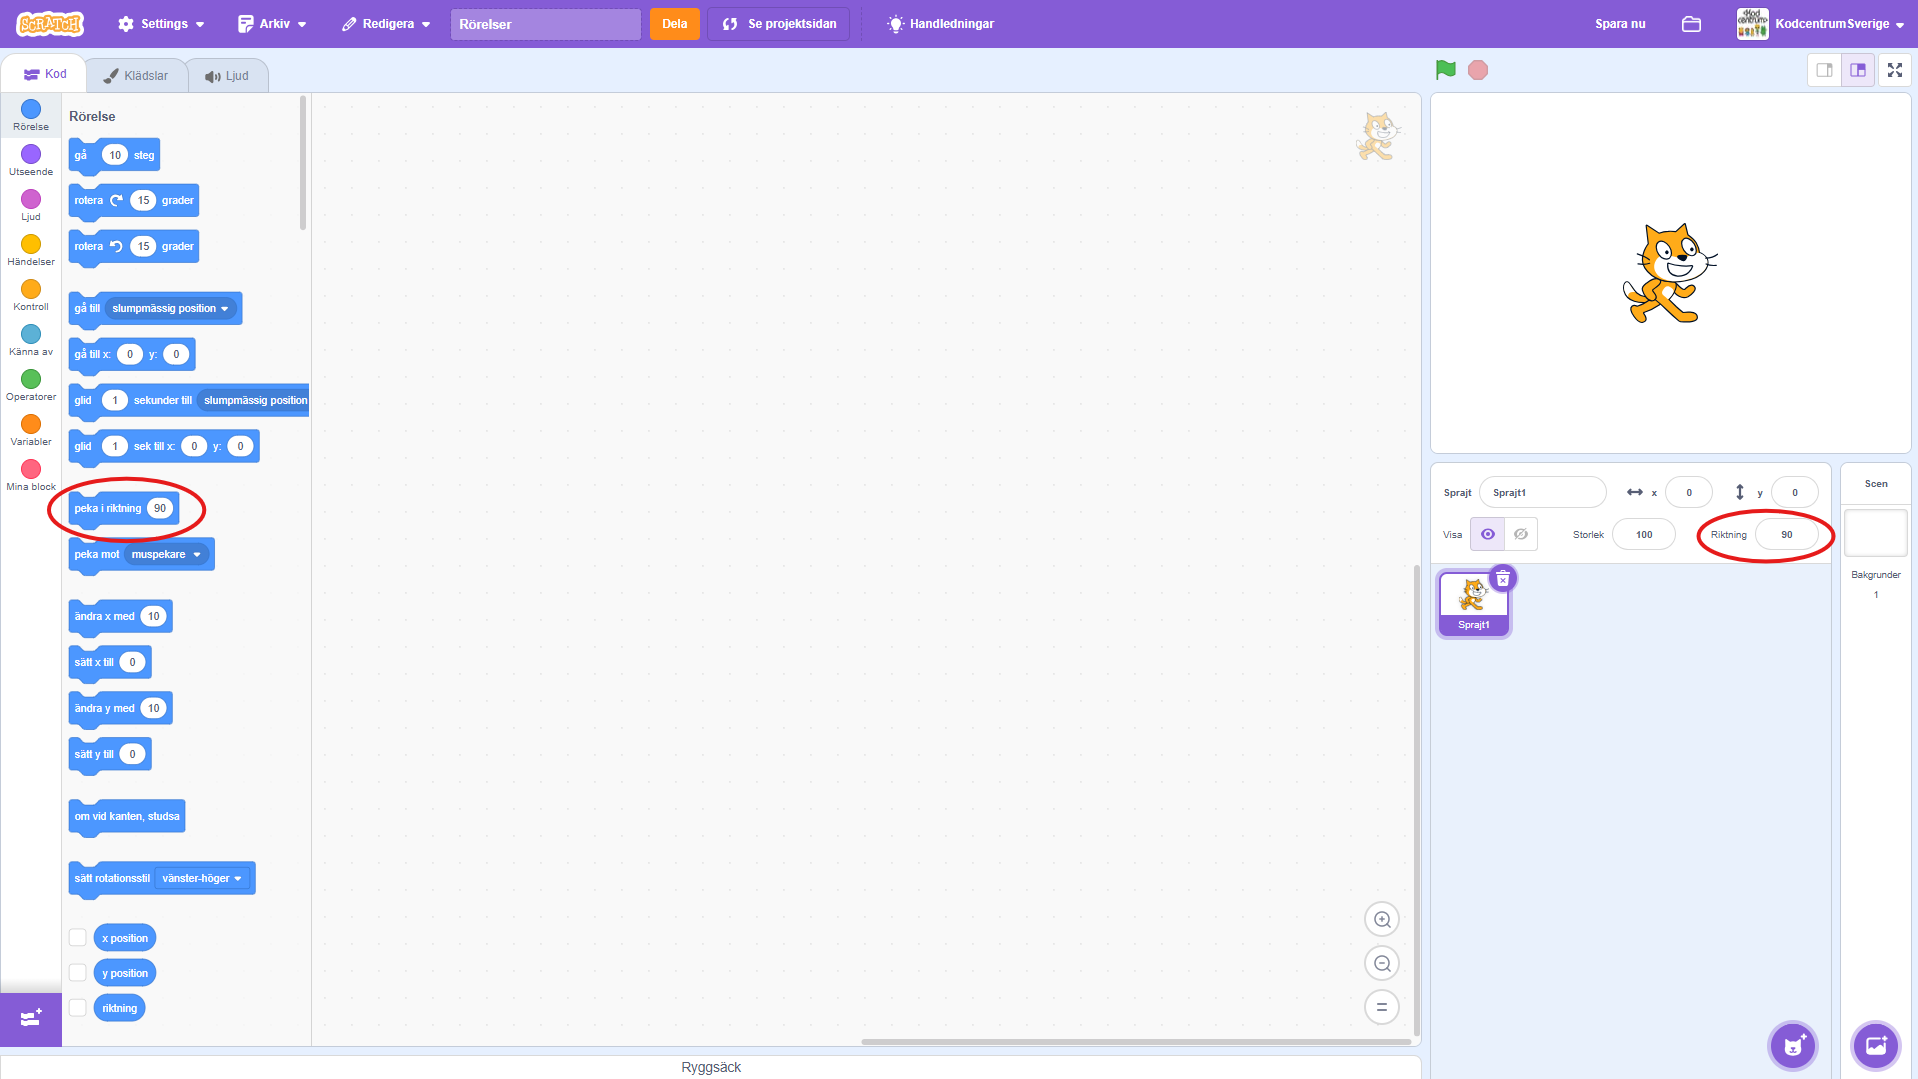Click sprite x coordinate field
Screen dimensions: 1918x1079
(x=1689, y=492)
